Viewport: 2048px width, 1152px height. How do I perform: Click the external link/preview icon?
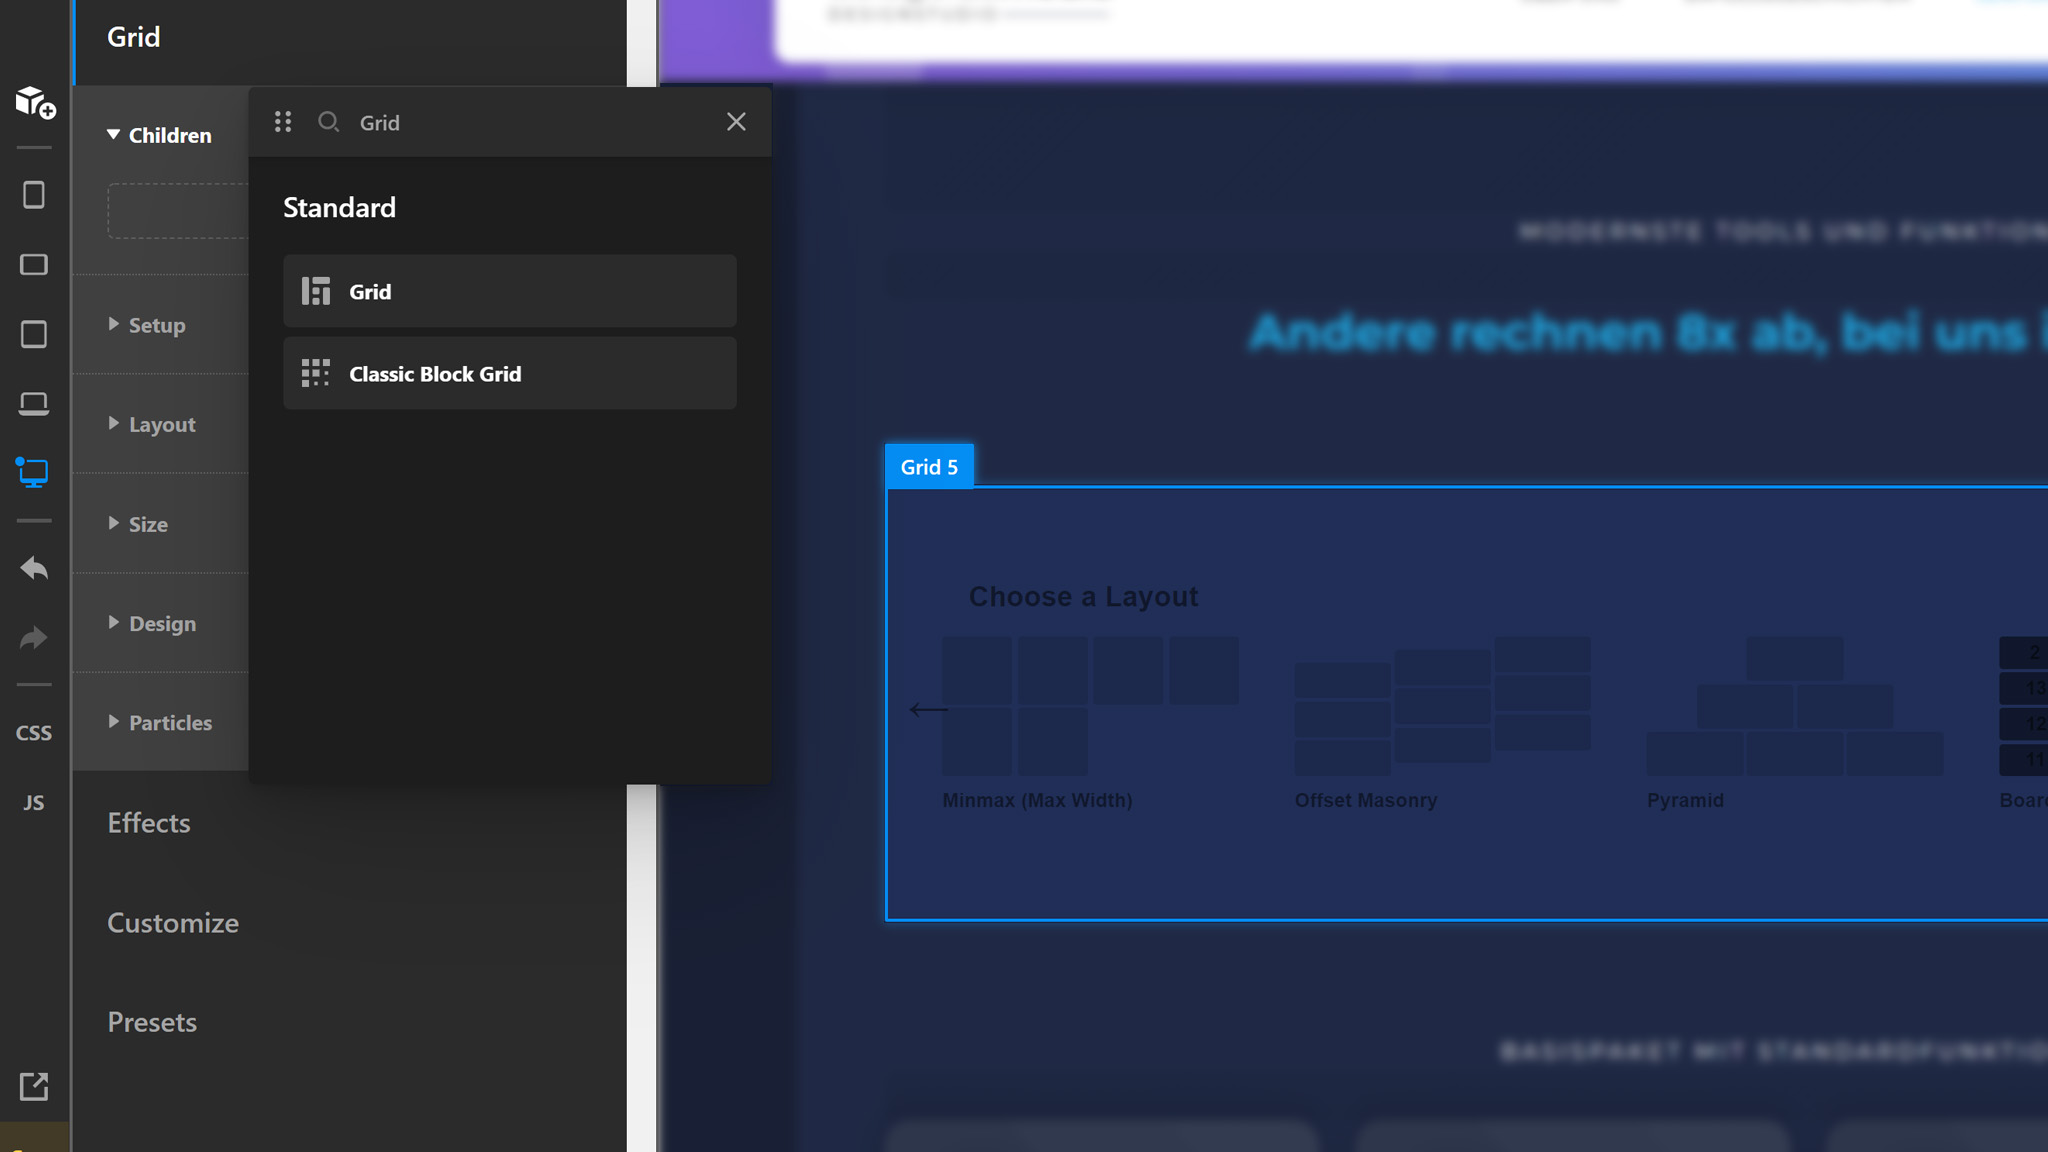point(34,1086)
